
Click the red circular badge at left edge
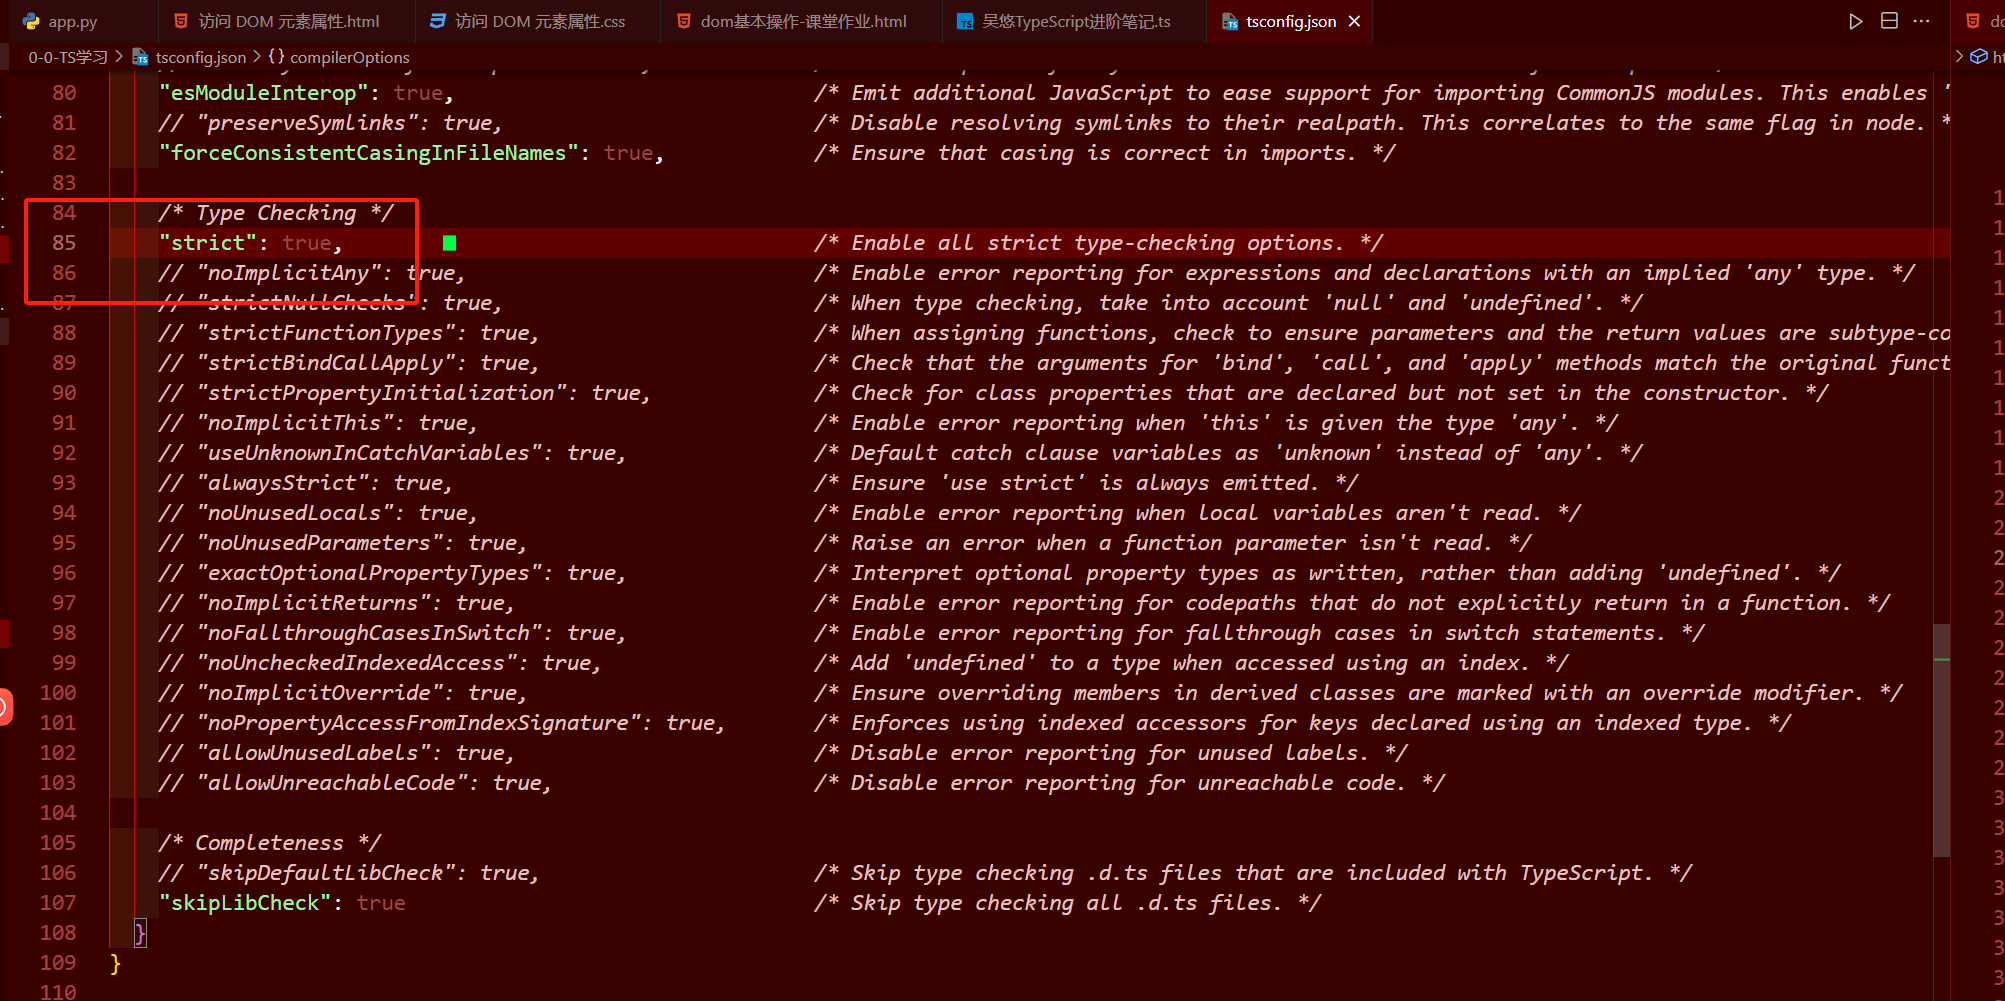point(5,707)
